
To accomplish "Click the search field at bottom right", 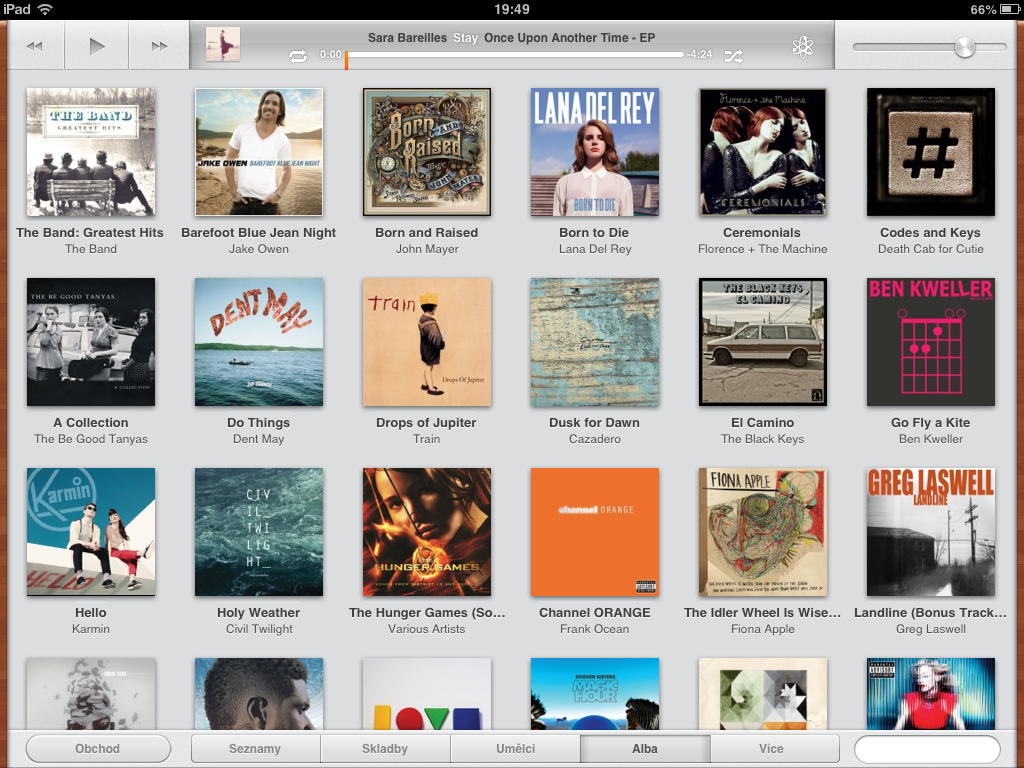I will pyautogui.click(x=927, y=749).
